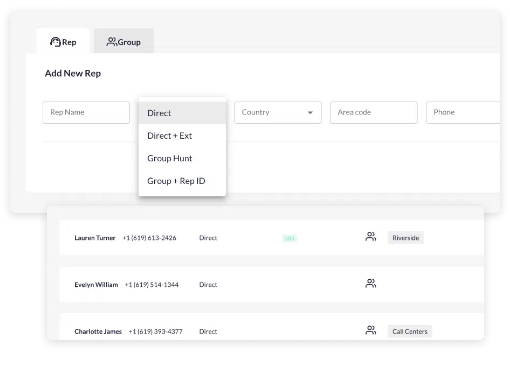Focus the Rep Name input field
This screenshot has width=510, height=382.
click(86, 113)
